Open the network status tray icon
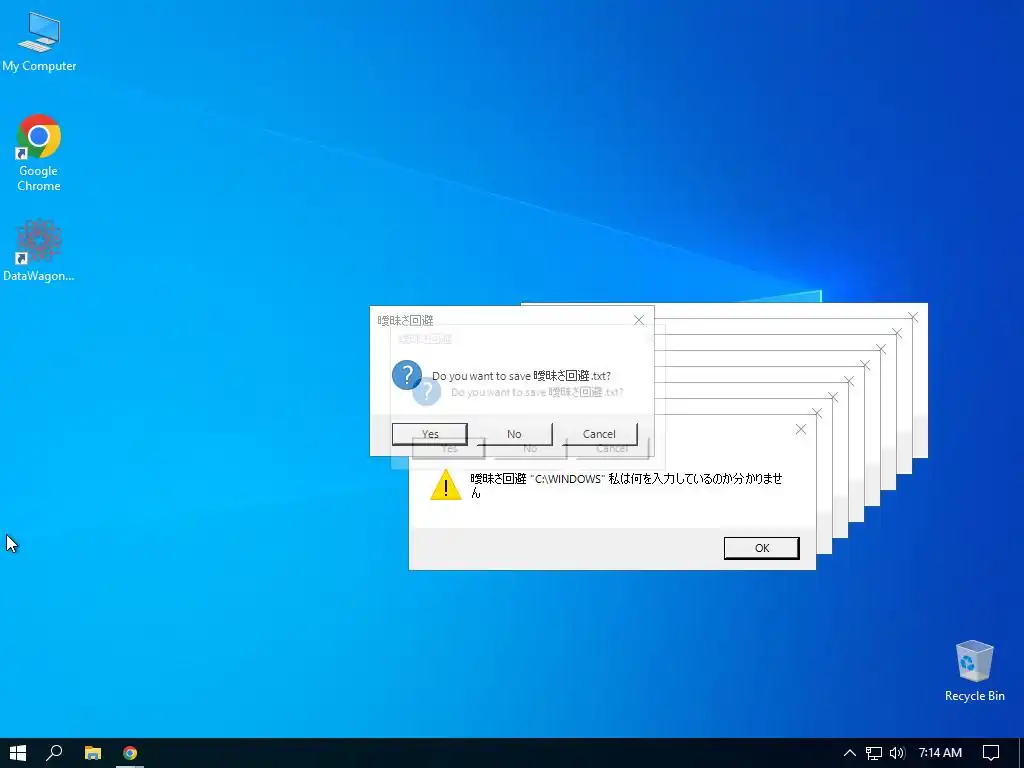The image size is (1024, 768). pyautogui.click(x=873, y=753)
